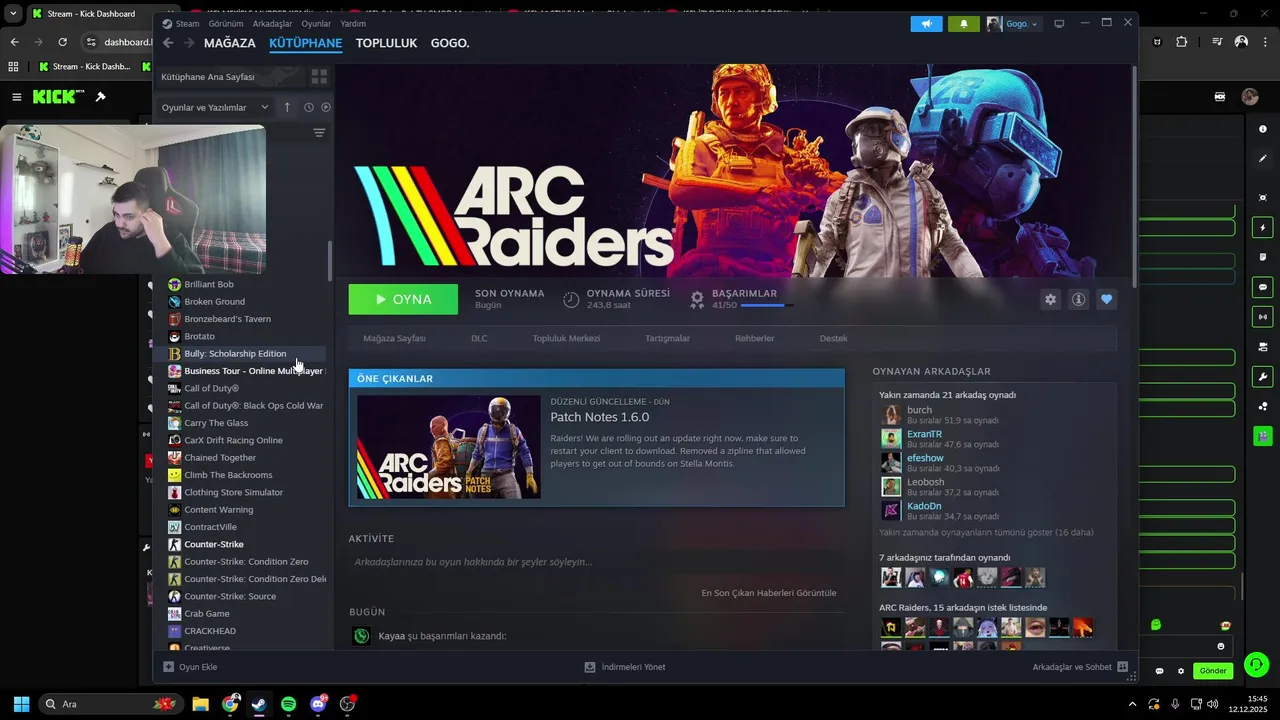The height and width of the screenshot is (720, 1280).
Task: Click Kick sidebar chat bubble icon
Action: pyautogui.click(x=1263, y=287)
